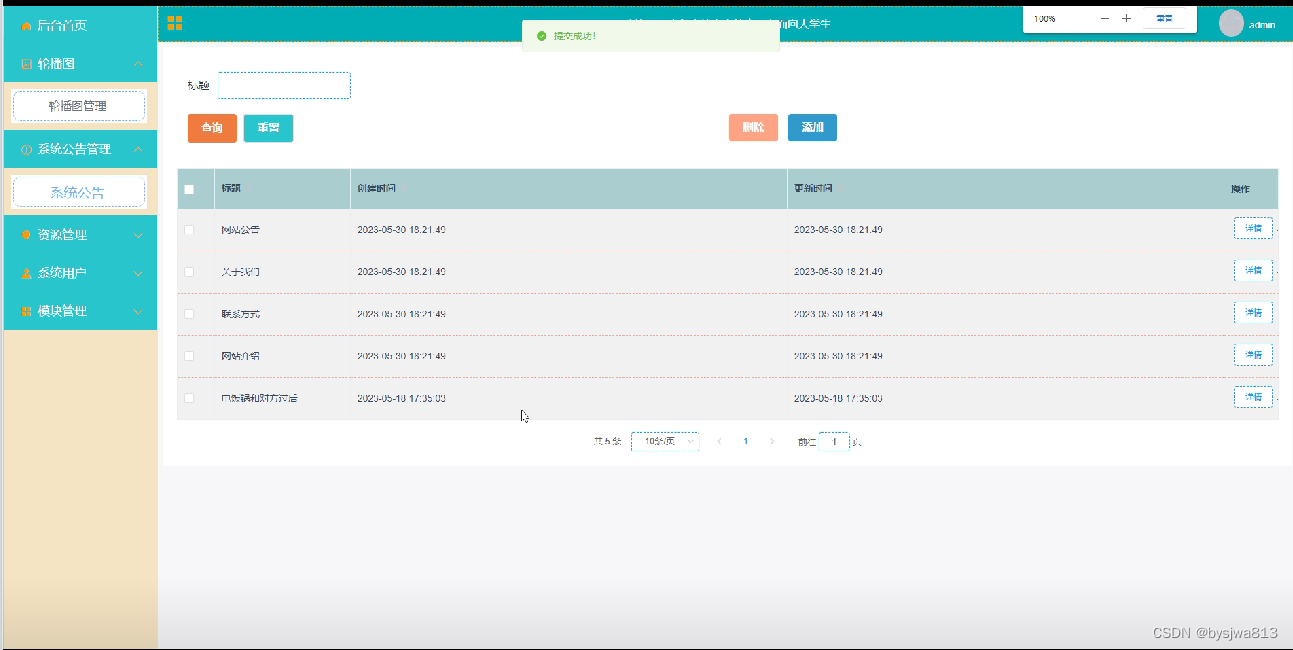Viewport: 1293px width, 650px height.
Task: Expand the 系统用户 menu chevron
Action: (x=138, y=273)
